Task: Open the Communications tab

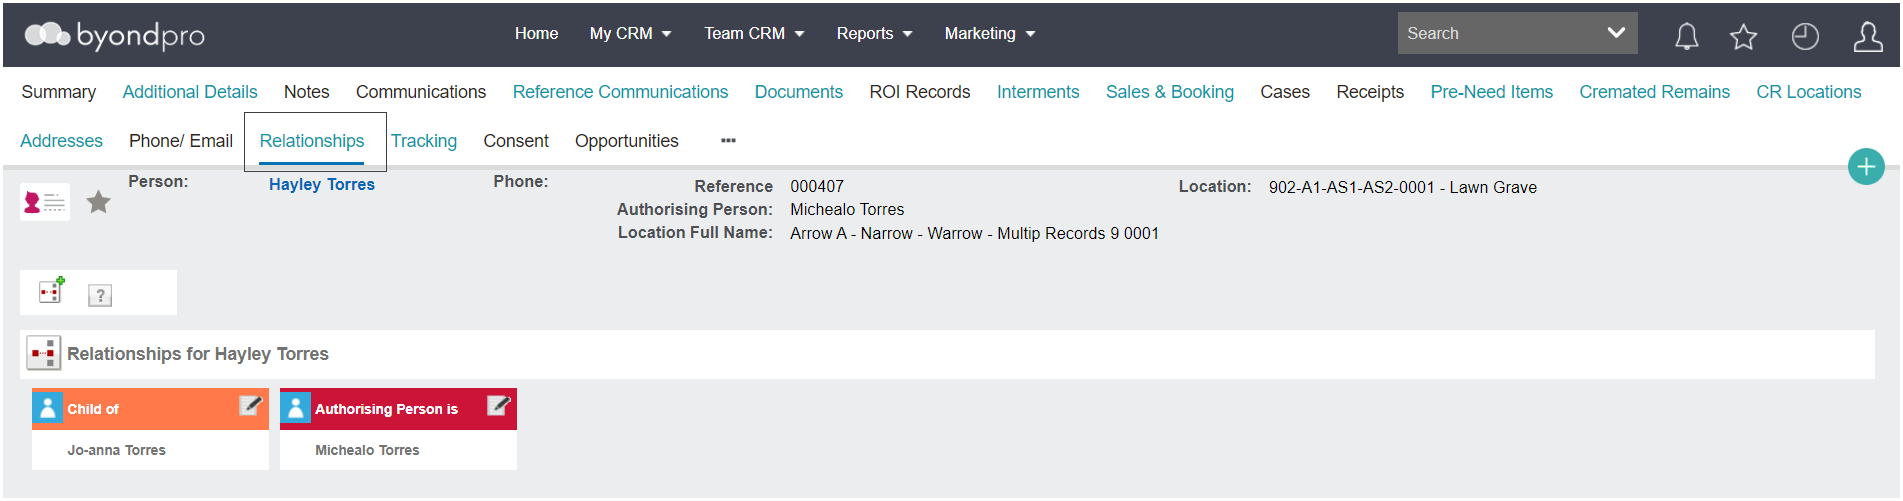Action: click(x=421, y=92)
